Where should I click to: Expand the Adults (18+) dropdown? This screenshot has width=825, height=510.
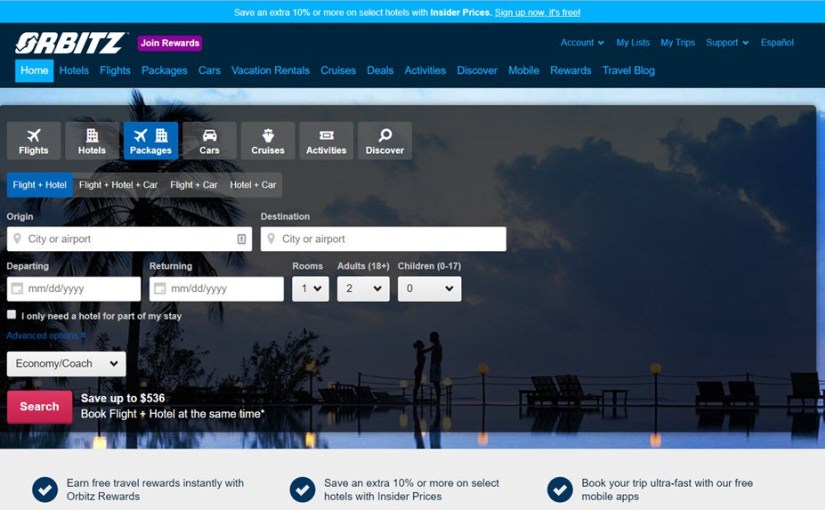coord(362,289)
